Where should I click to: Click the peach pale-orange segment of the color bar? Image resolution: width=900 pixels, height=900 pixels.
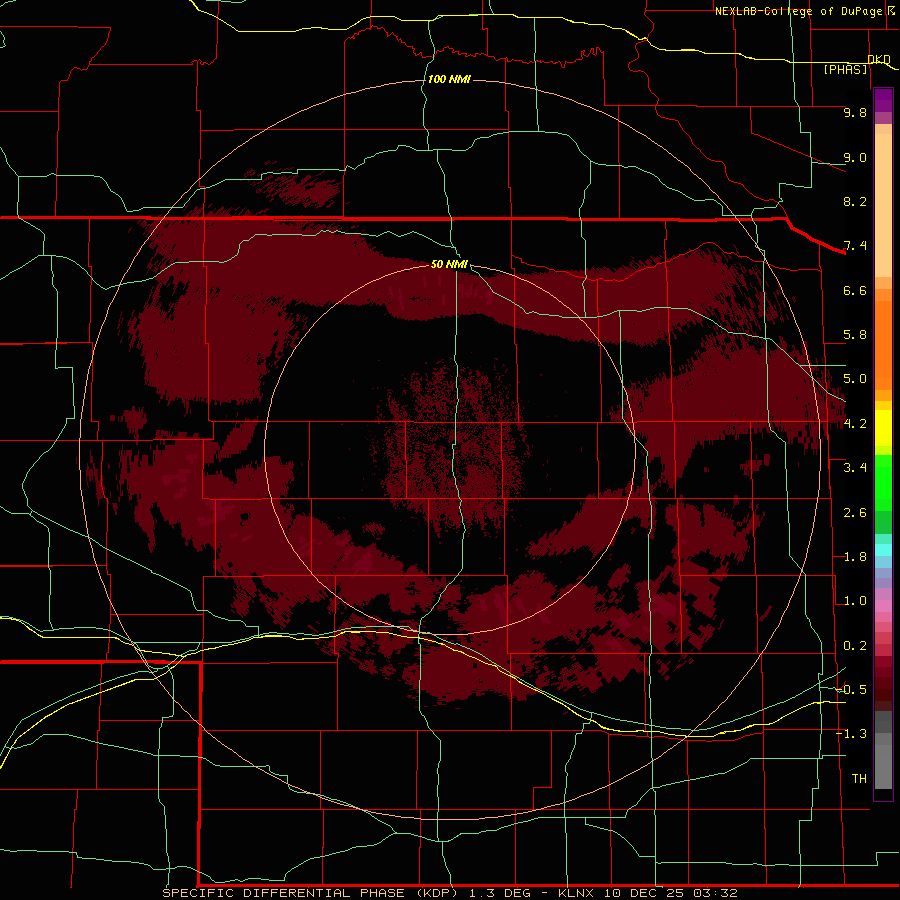click(x=883, y=205)
